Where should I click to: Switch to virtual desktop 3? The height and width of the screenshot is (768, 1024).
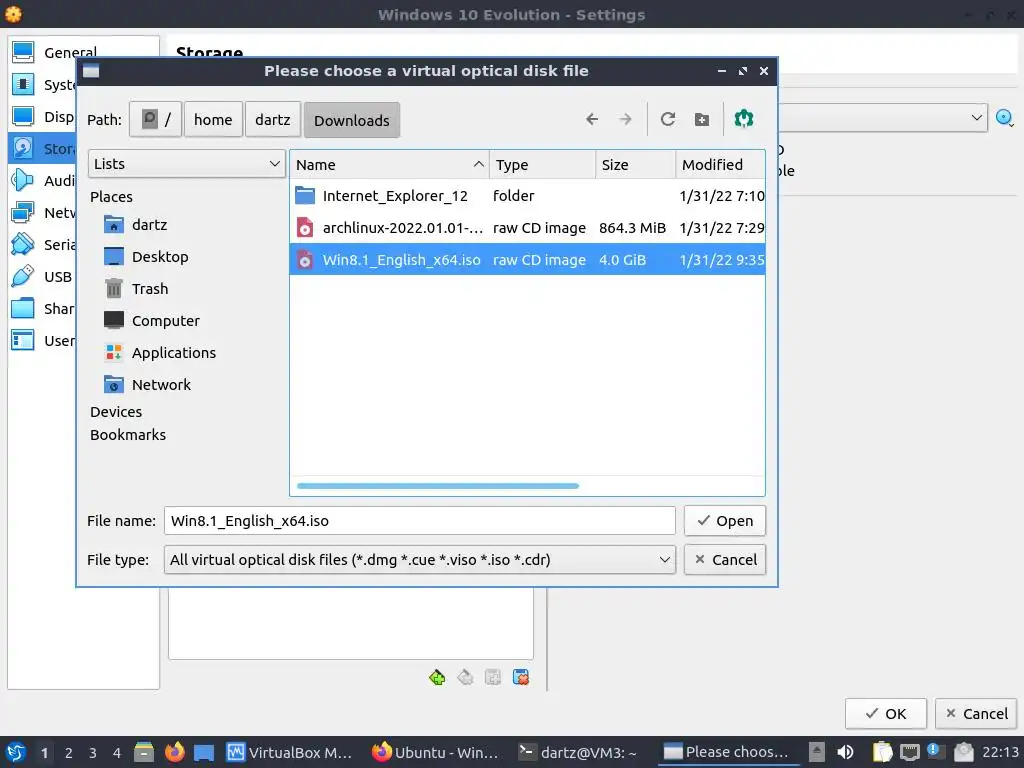(x=92, y=753)
